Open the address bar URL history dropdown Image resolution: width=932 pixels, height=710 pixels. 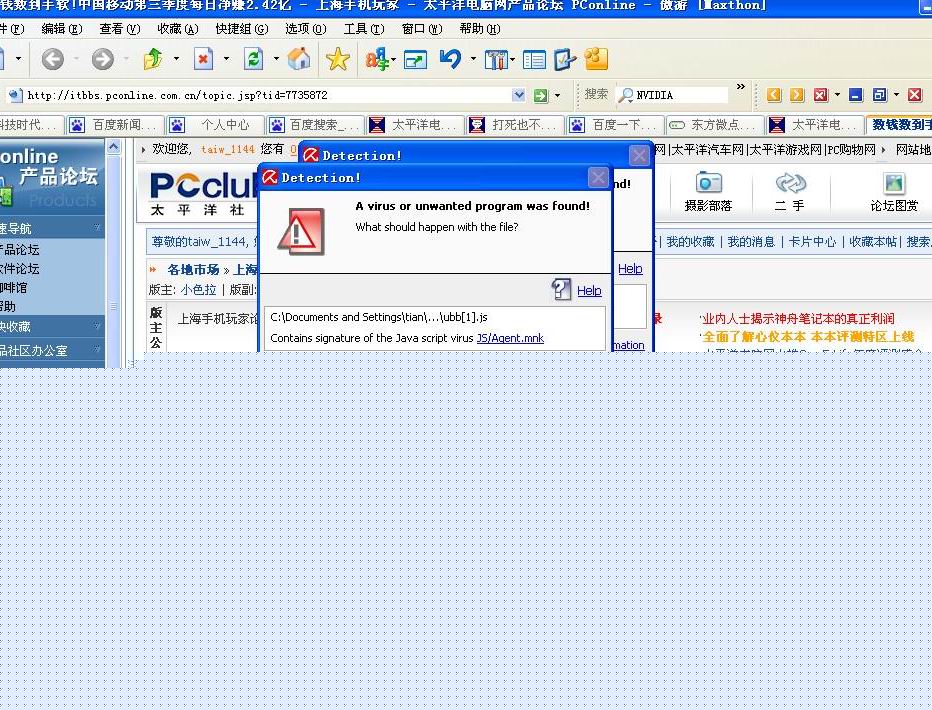click(518, 95)
